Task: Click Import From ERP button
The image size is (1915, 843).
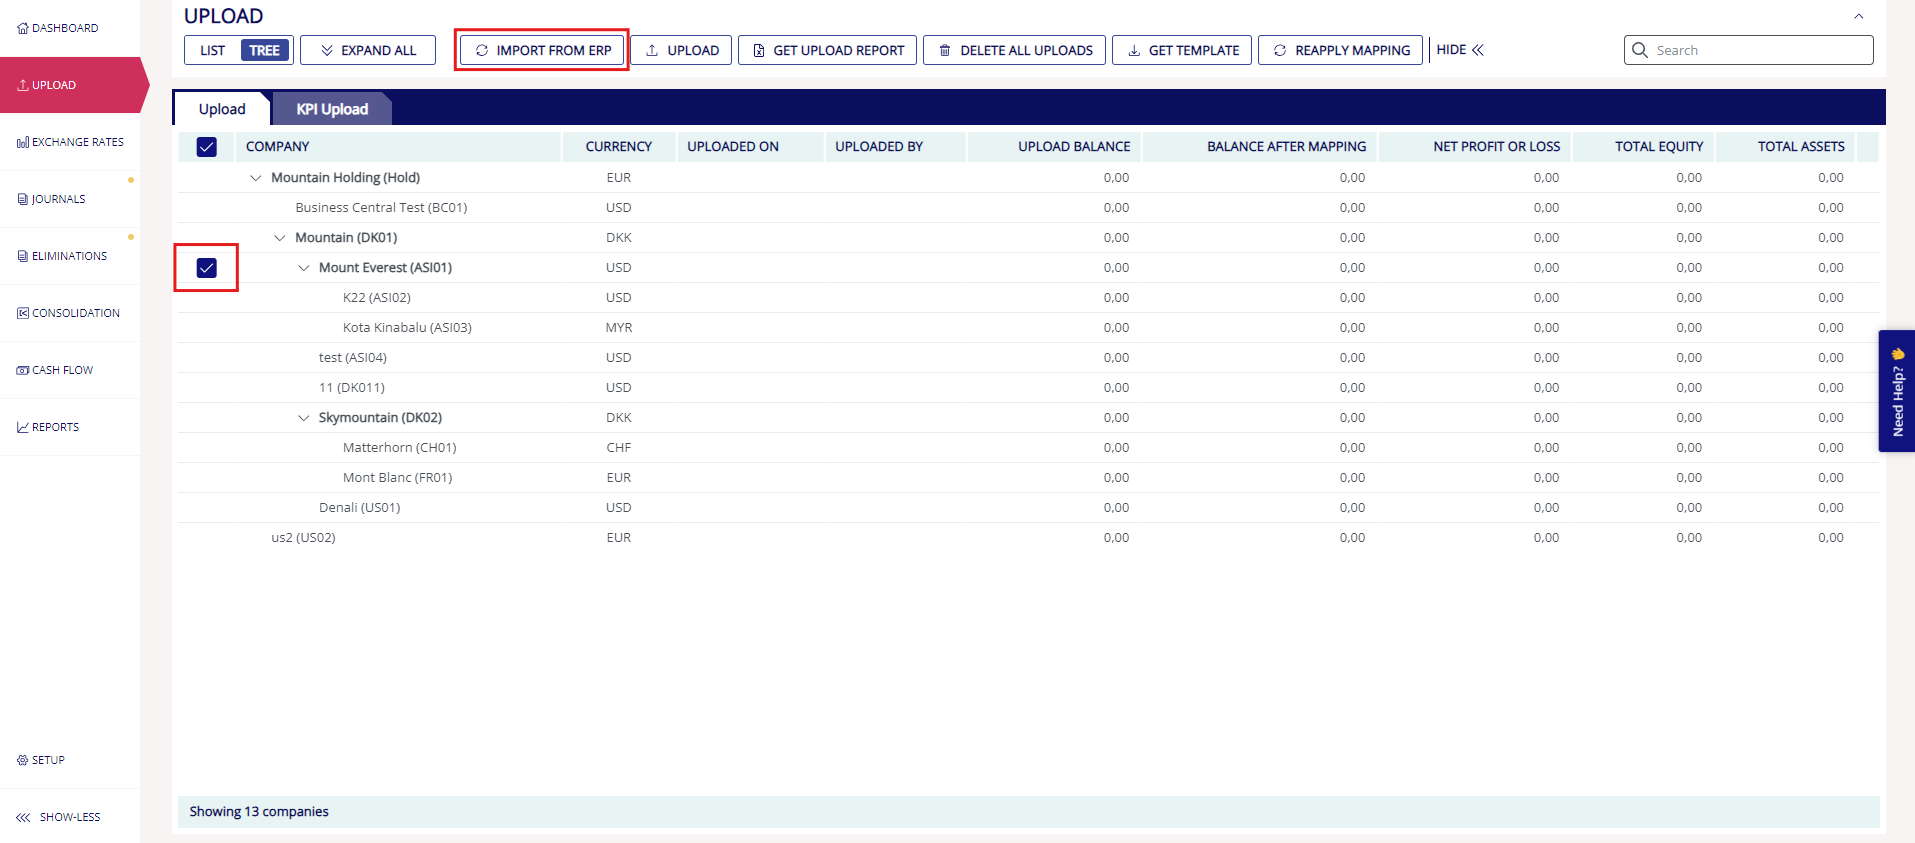Action: (x=542, y=50)
